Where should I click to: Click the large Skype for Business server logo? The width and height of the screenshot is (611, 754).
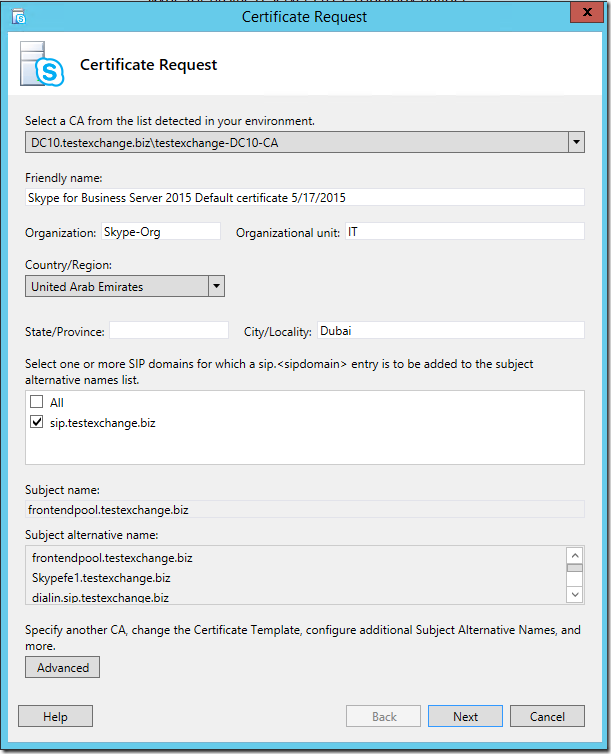tap(42, 64)
